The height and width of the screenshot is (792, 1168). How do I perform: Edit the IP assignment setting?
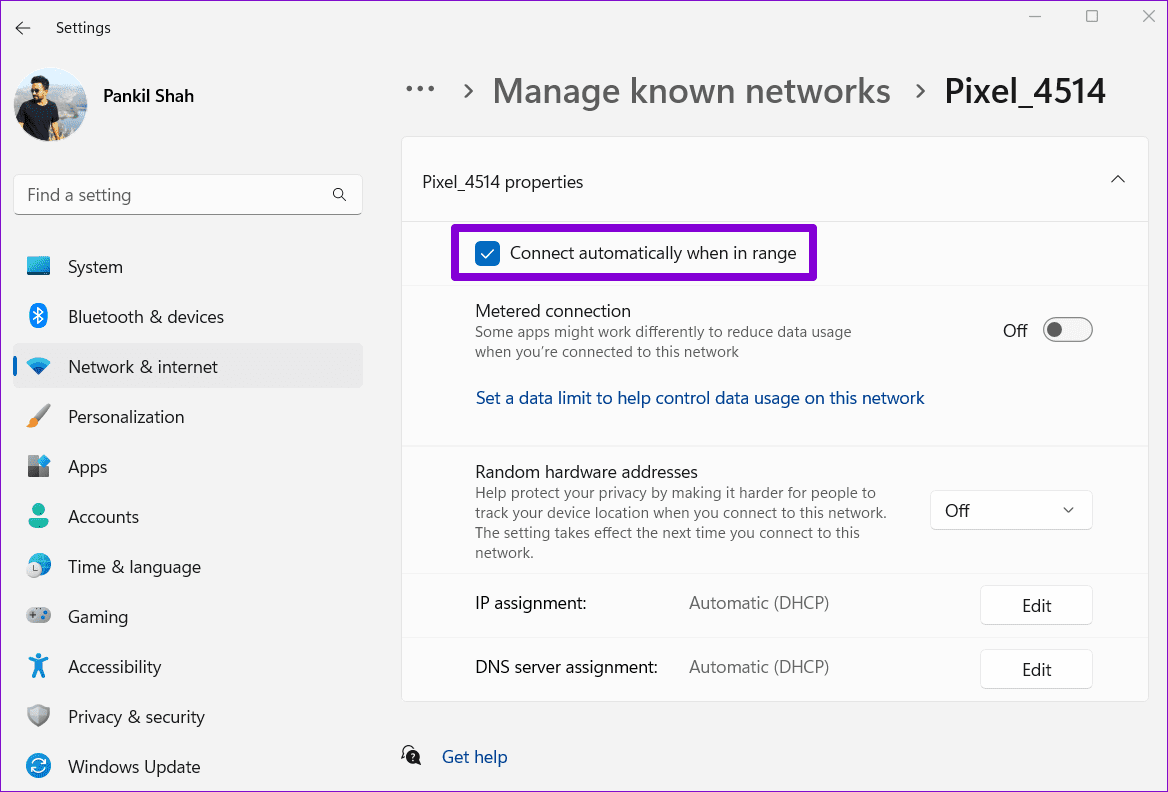(x=1036, y=606)
